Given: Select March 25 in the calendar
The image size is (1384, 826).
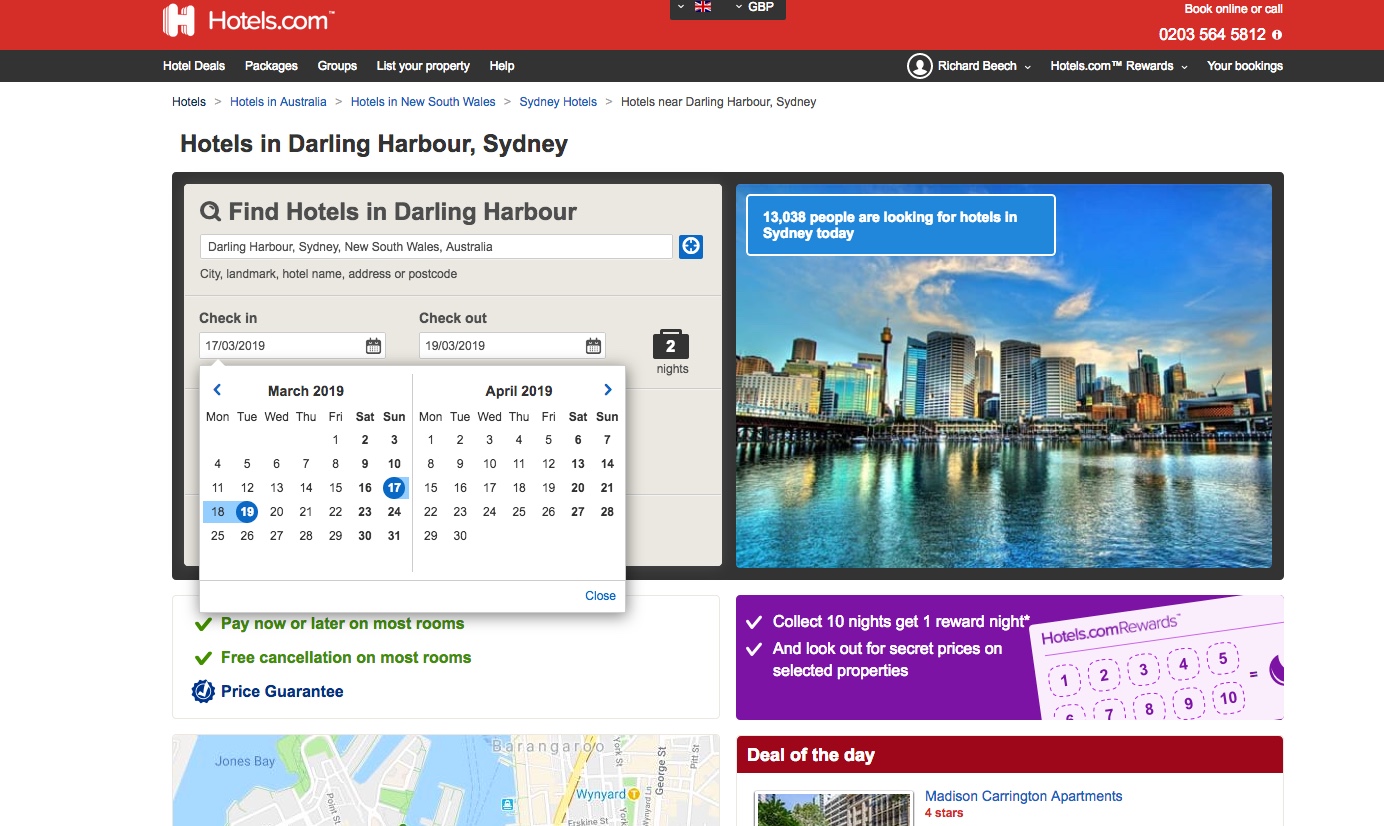Looking at the screenshot, I should click(x=218, y=536).
